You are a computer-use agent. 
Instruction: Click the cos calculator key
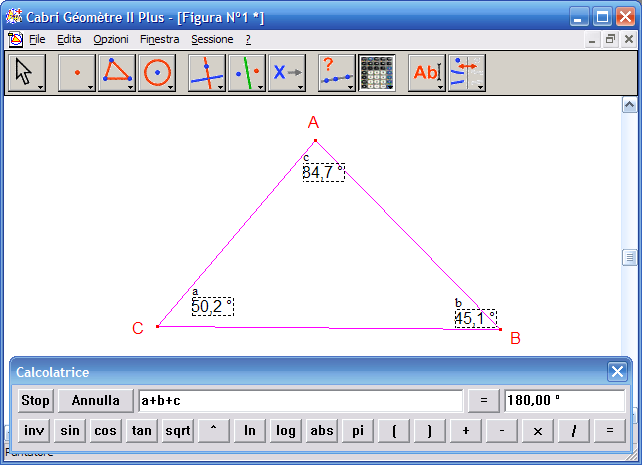click(106, 431)
